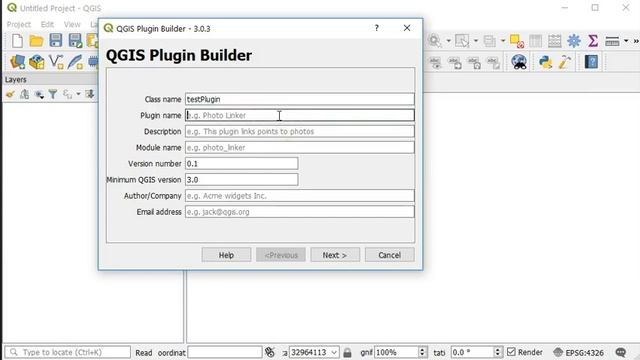Click the Class name field containing testPlugin
The image size is (640, 360).
(x=300, y=99)
